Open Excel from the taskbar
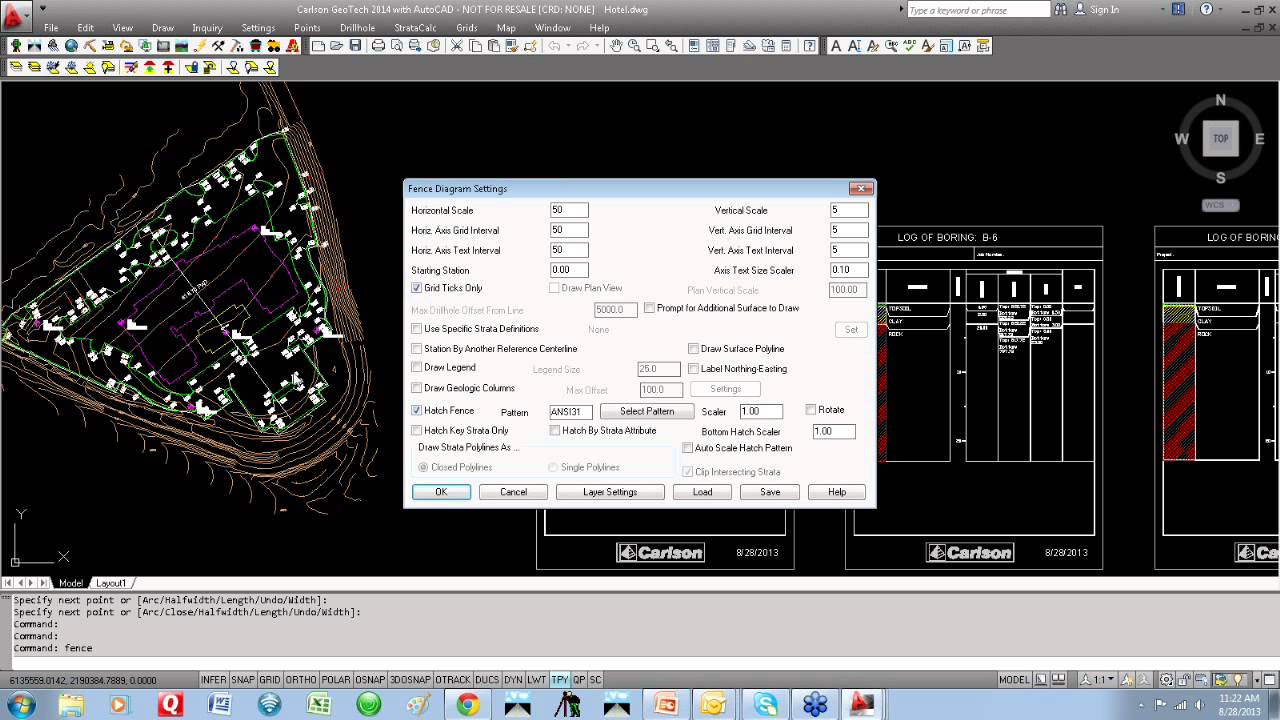Screen dimensions: 1280x720 click(318, 704)
